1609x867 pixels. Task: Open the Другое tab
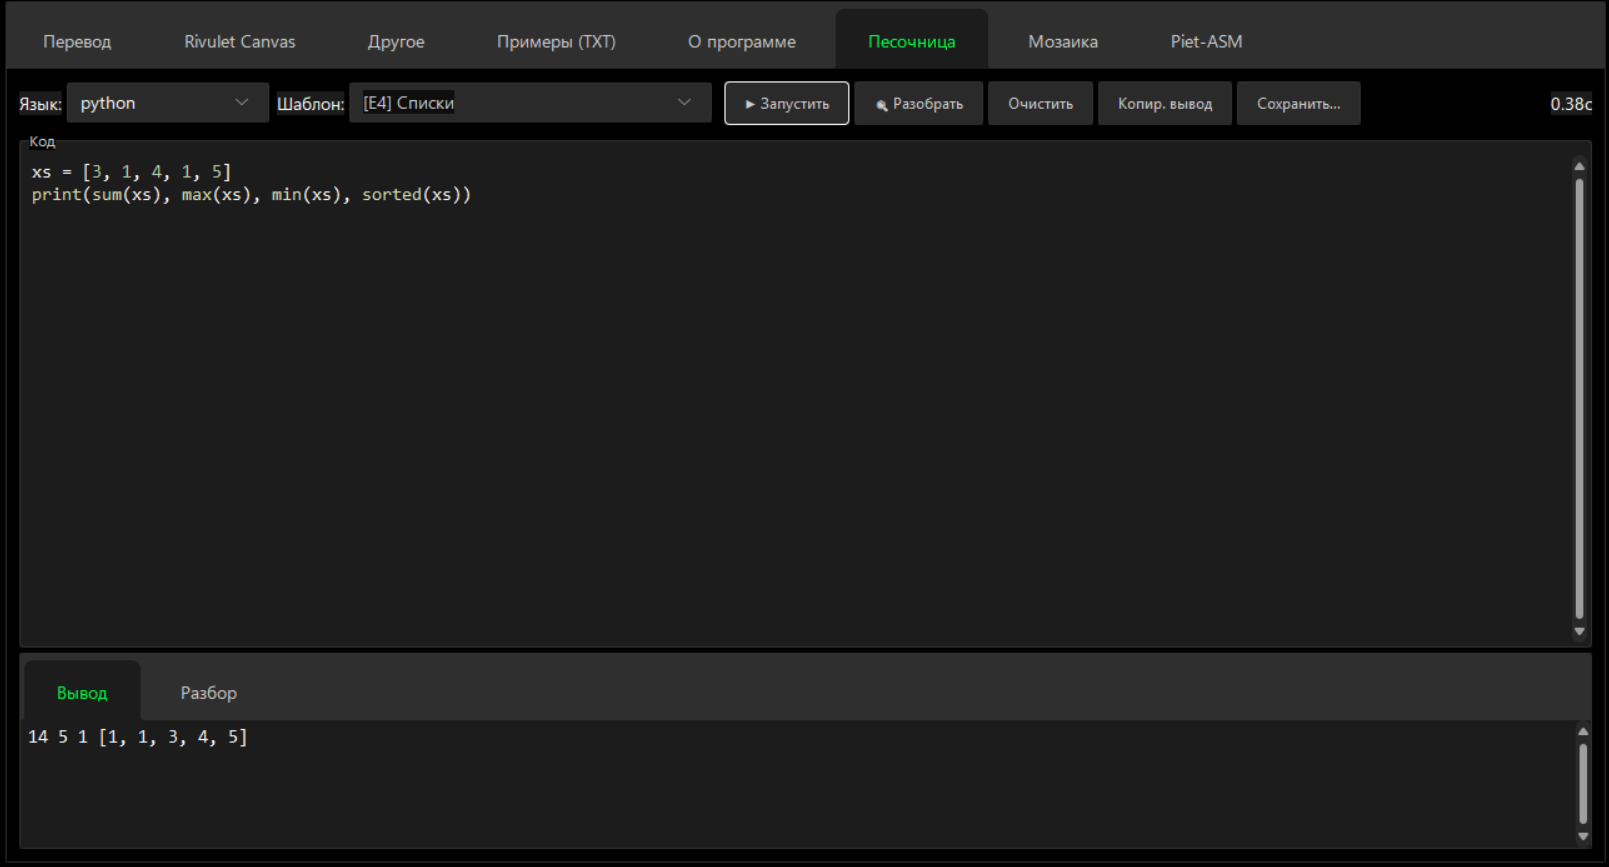[x=396, y=41]
